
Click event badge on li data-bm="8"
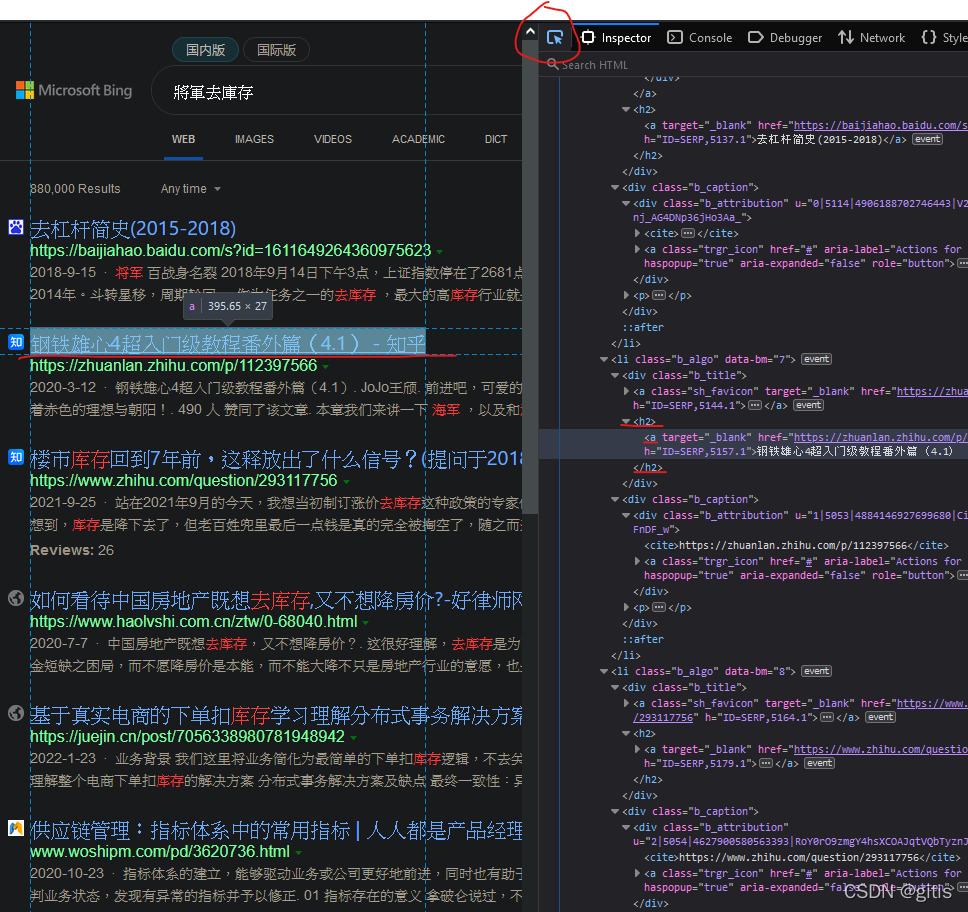point(816,671)
